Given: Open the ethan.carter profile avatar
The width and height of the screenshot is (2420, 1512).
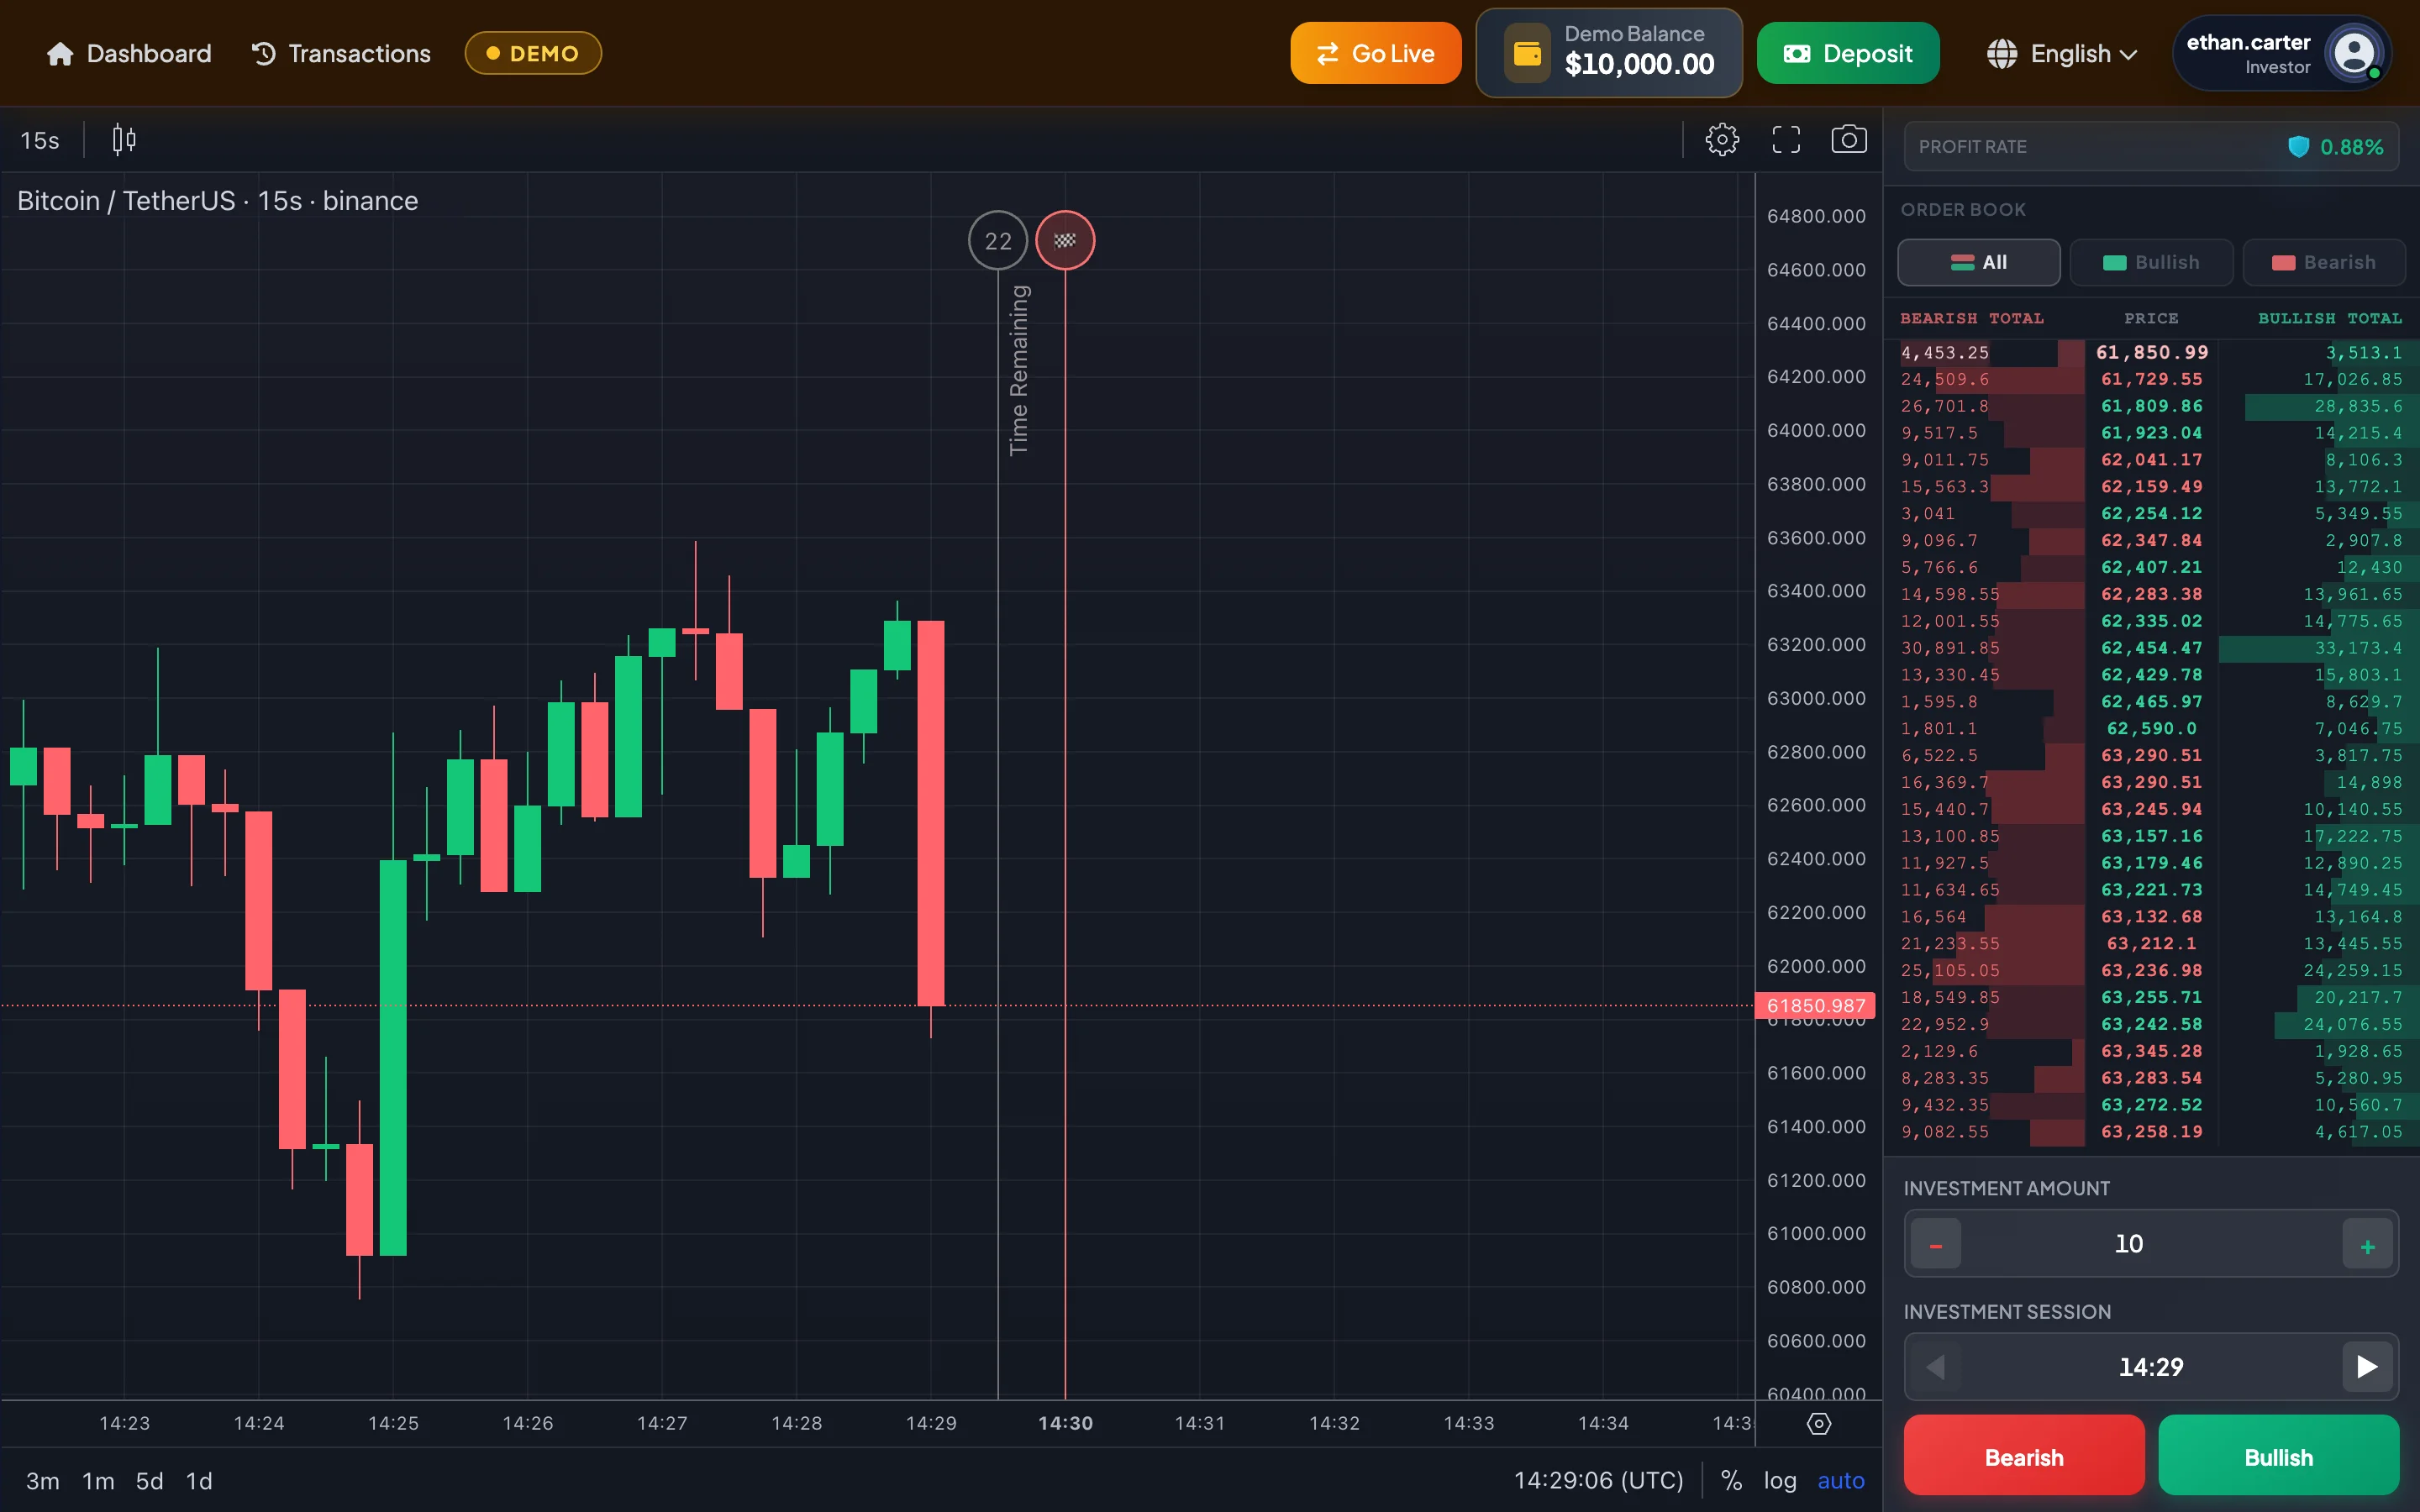Looking at the screenshot, I should (x=2354, y=53).
